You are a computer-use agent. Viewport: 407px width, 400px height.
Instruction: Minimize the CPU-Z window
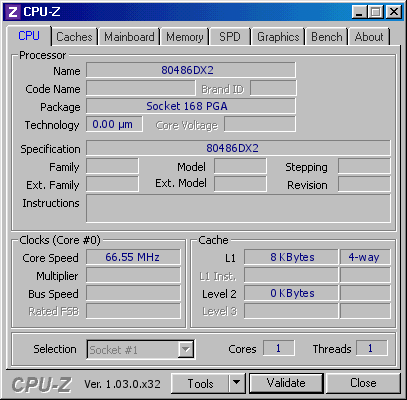pyautogui.click(x=359, y=12)
